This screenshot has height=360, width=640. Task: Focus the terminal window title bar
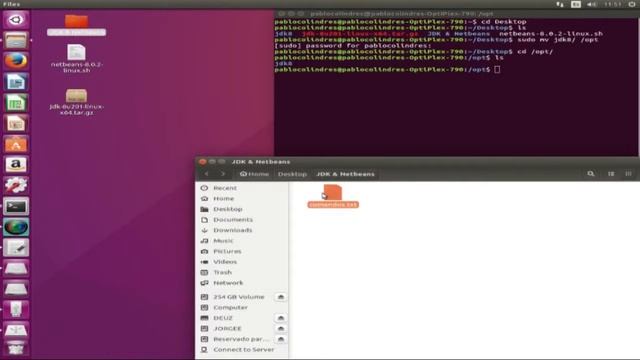click(x=456, y=13)
